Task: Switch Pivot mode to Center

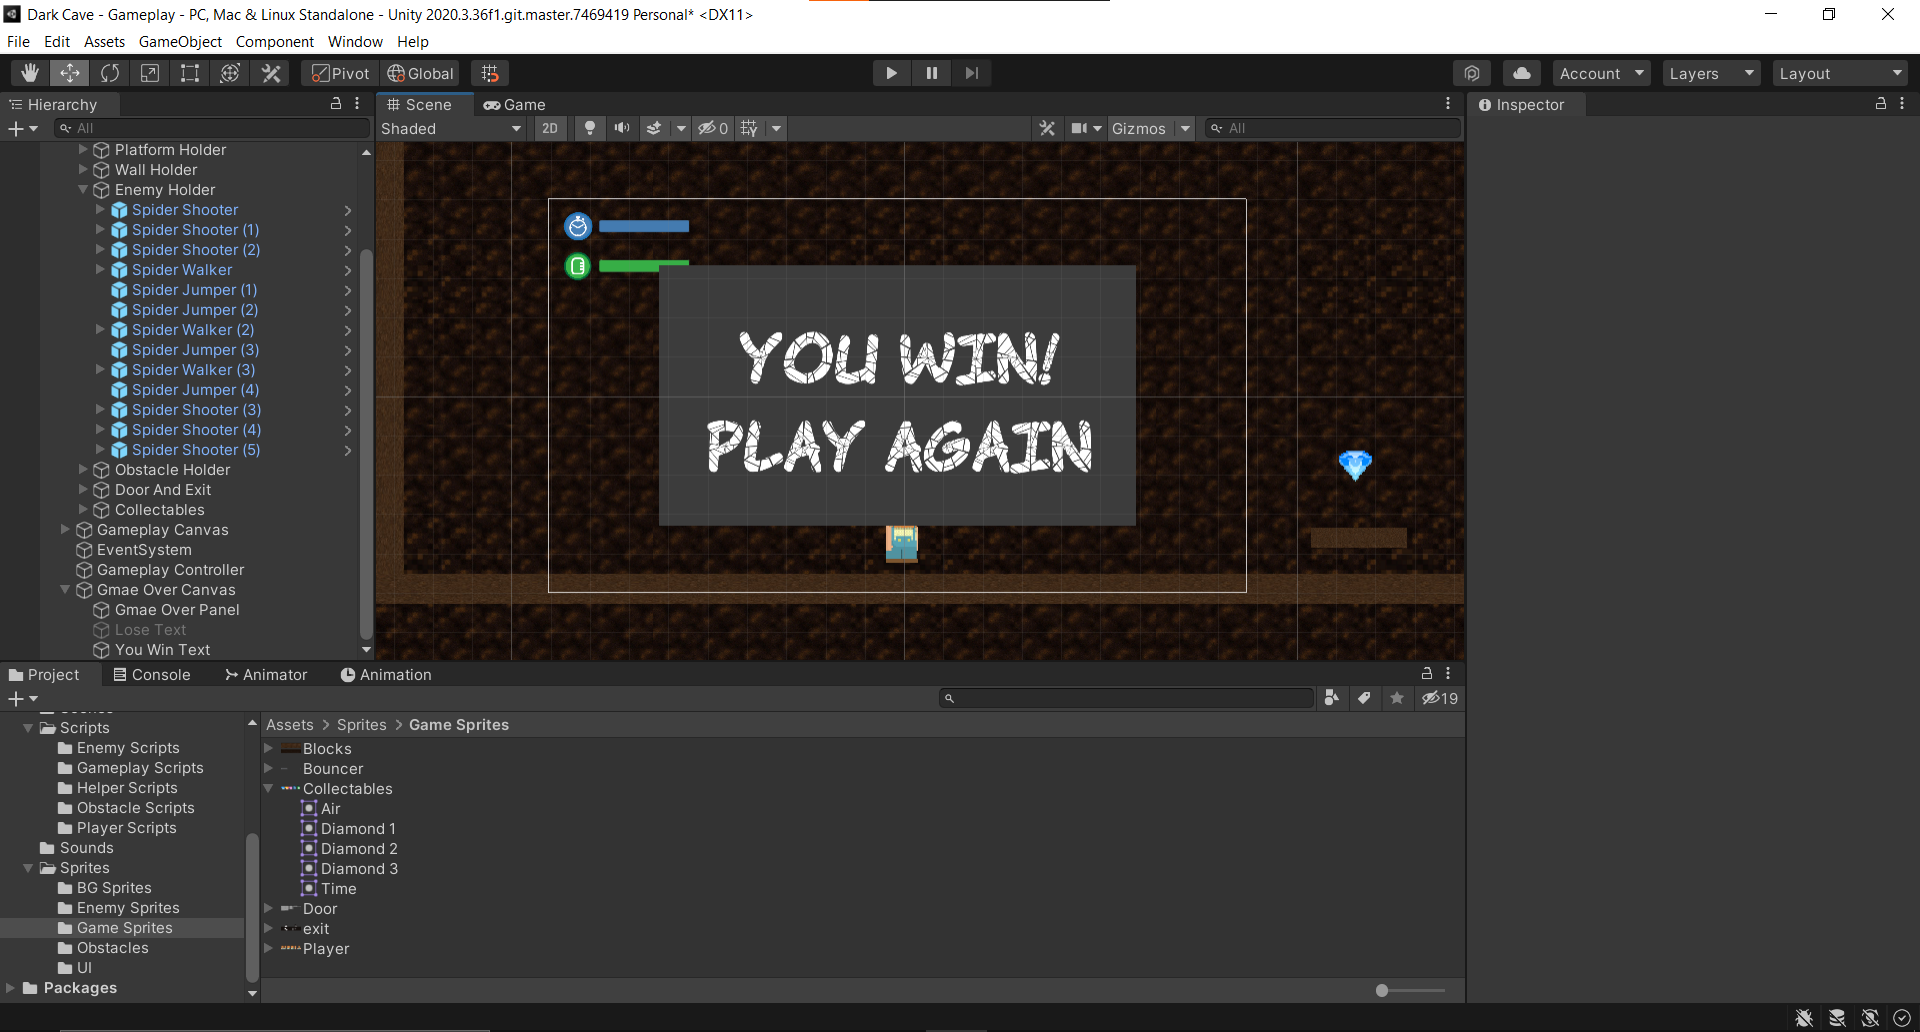Action: pyautogui.click(x=338, y=72)
